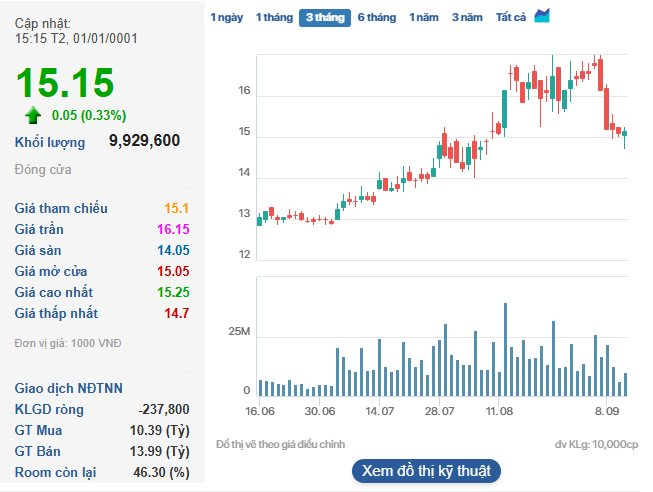The height and width of the screenshot is (492, 653).
Task: Click the KLGD ròng value -237,800
Action: 164,409
